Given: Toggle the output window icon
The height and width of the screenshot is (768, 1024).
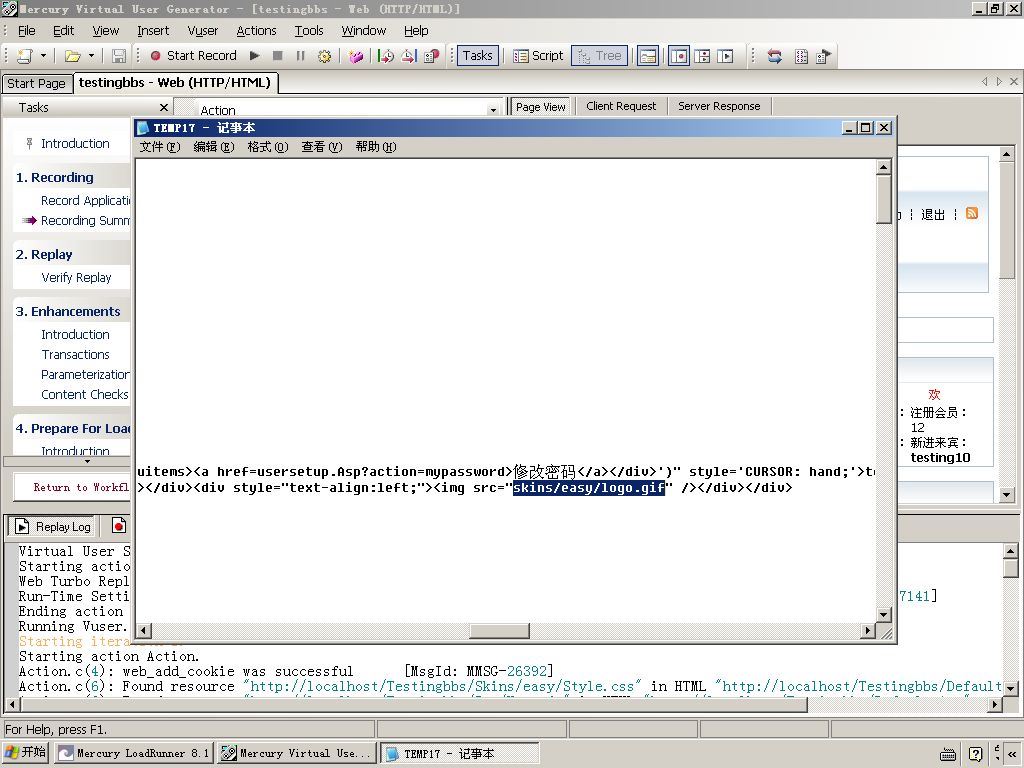Looking at the screenshot, I should (648, 56).
